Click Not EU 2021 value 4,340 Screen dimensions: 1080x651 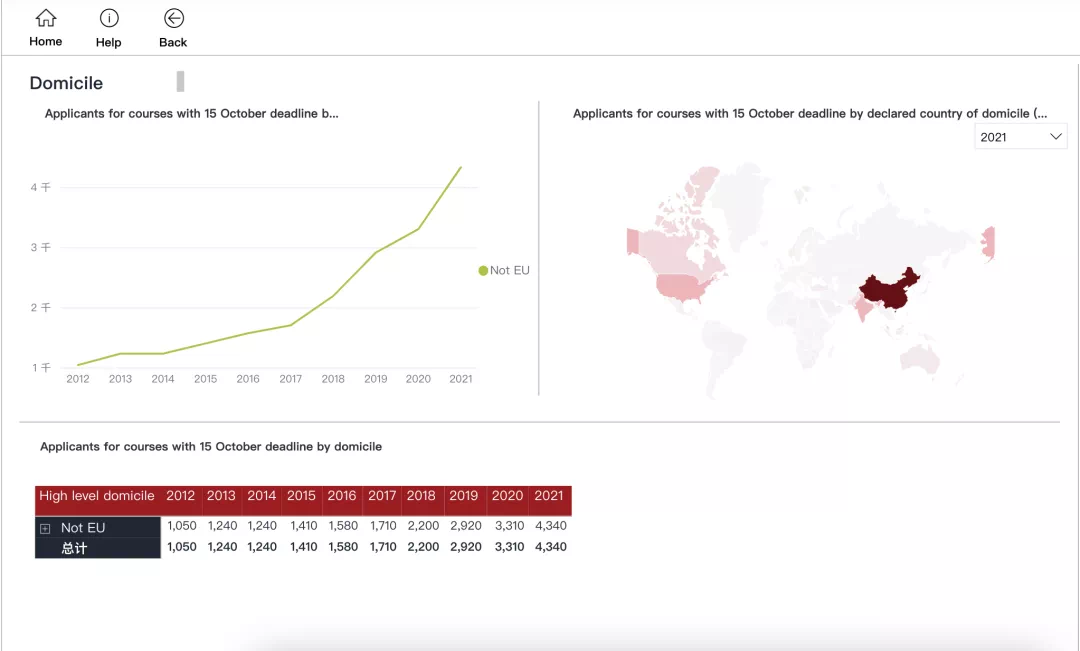coord(551,526)
